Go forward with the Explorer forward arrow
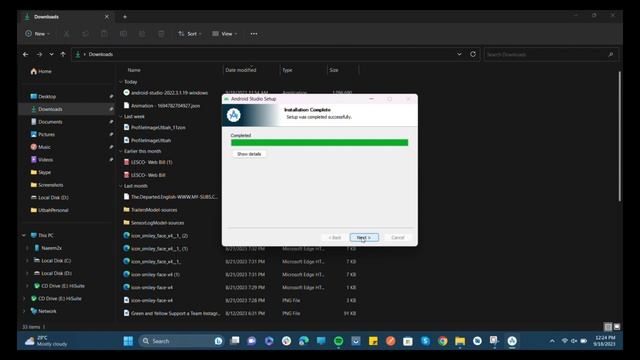This screenshot has width=640, height=360. coord(39,54)
